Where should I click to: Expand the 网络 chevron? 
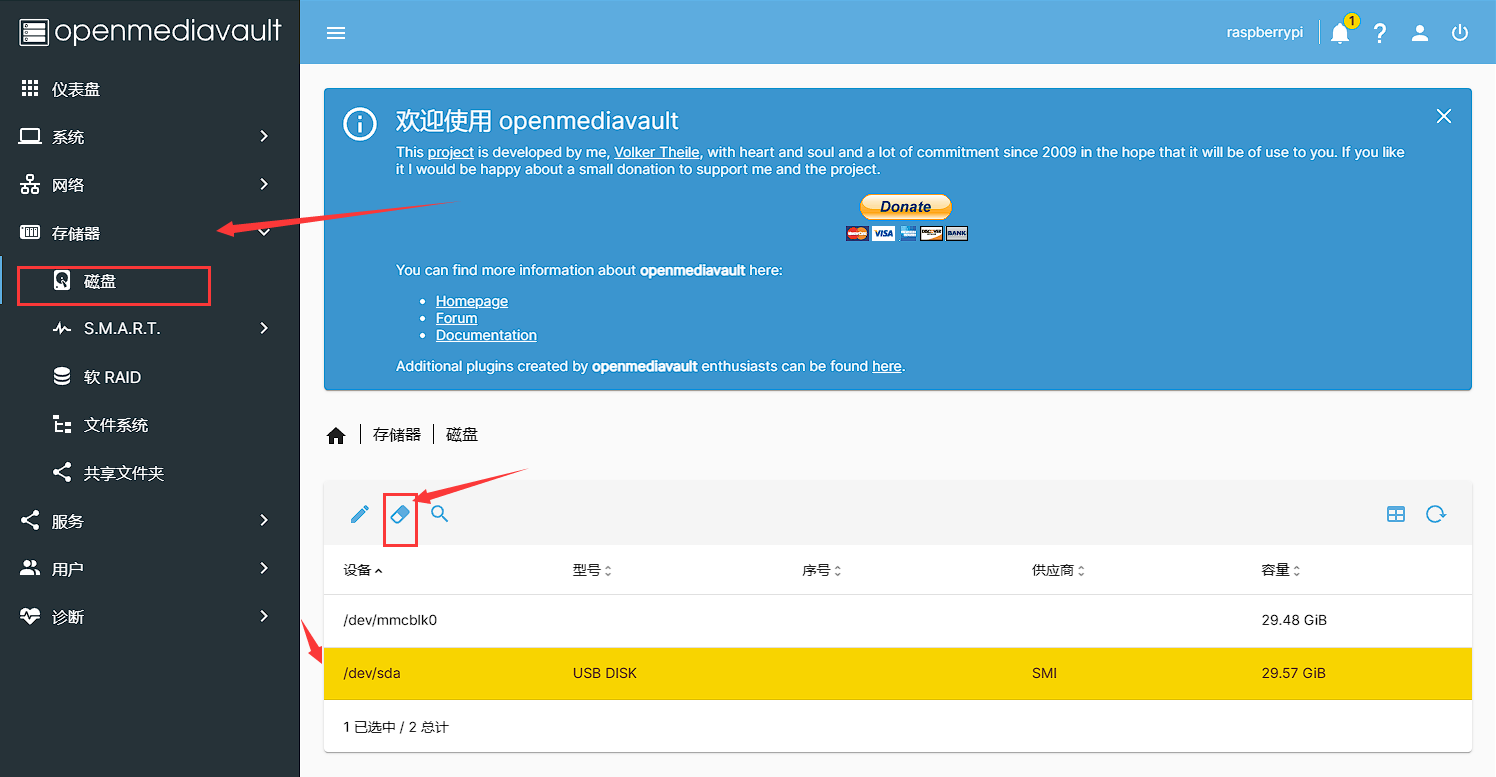264,184
